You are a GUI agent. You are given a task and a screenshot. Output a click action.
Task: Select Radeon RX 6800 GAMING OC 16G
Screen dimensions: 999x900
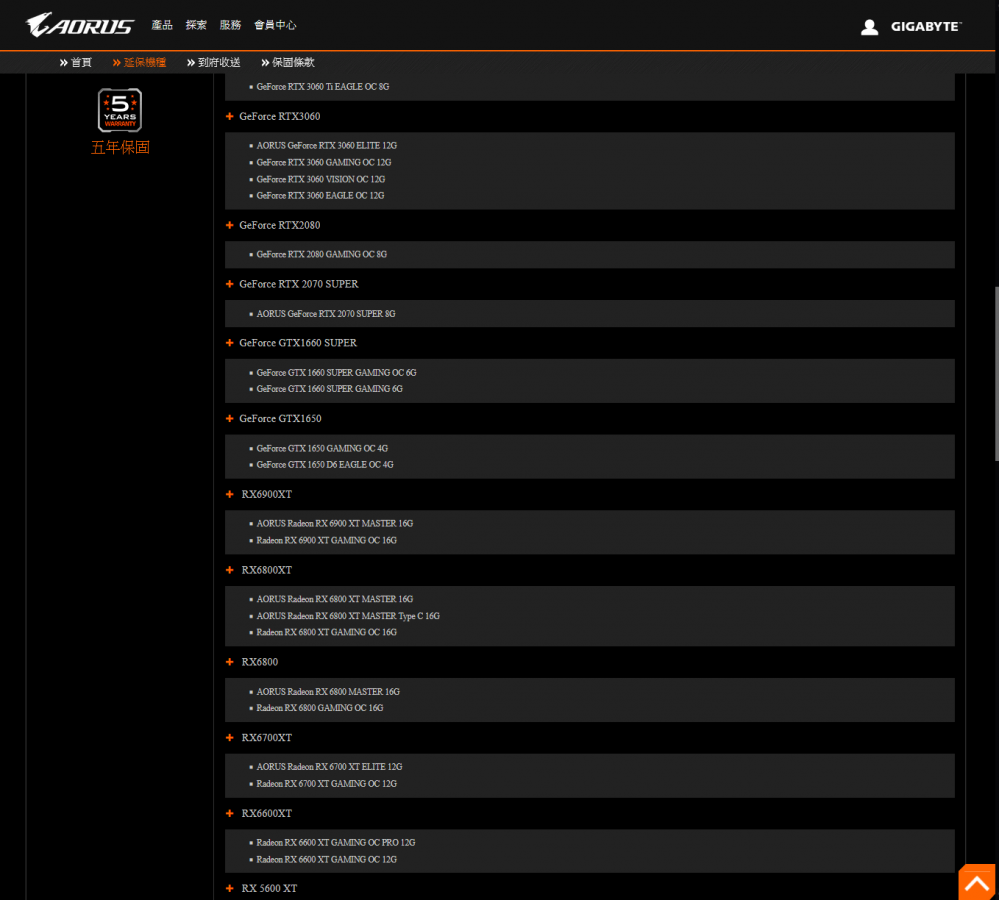pyautogui.click(x=320, y=708)
